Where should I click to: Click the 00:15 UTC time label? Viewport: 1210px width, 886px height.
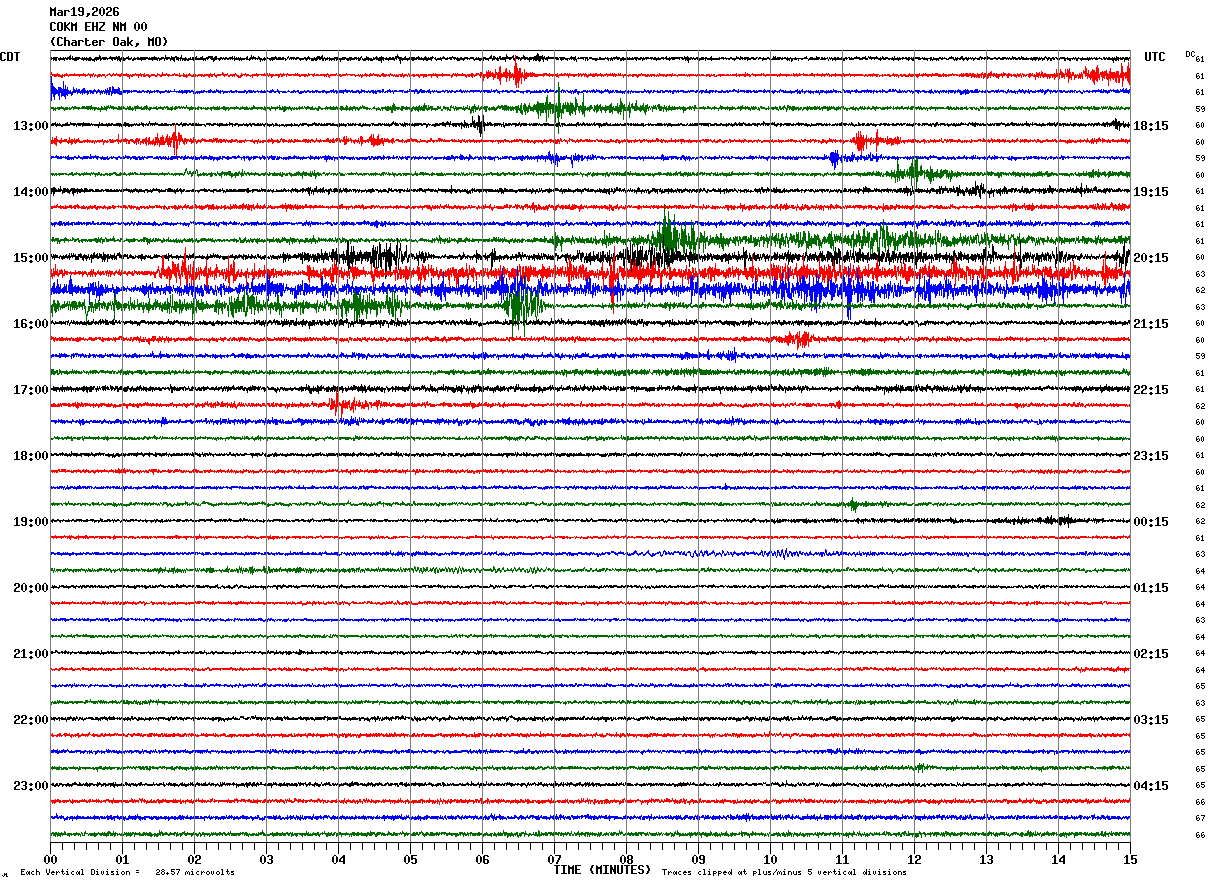(x=1150, y=522)
